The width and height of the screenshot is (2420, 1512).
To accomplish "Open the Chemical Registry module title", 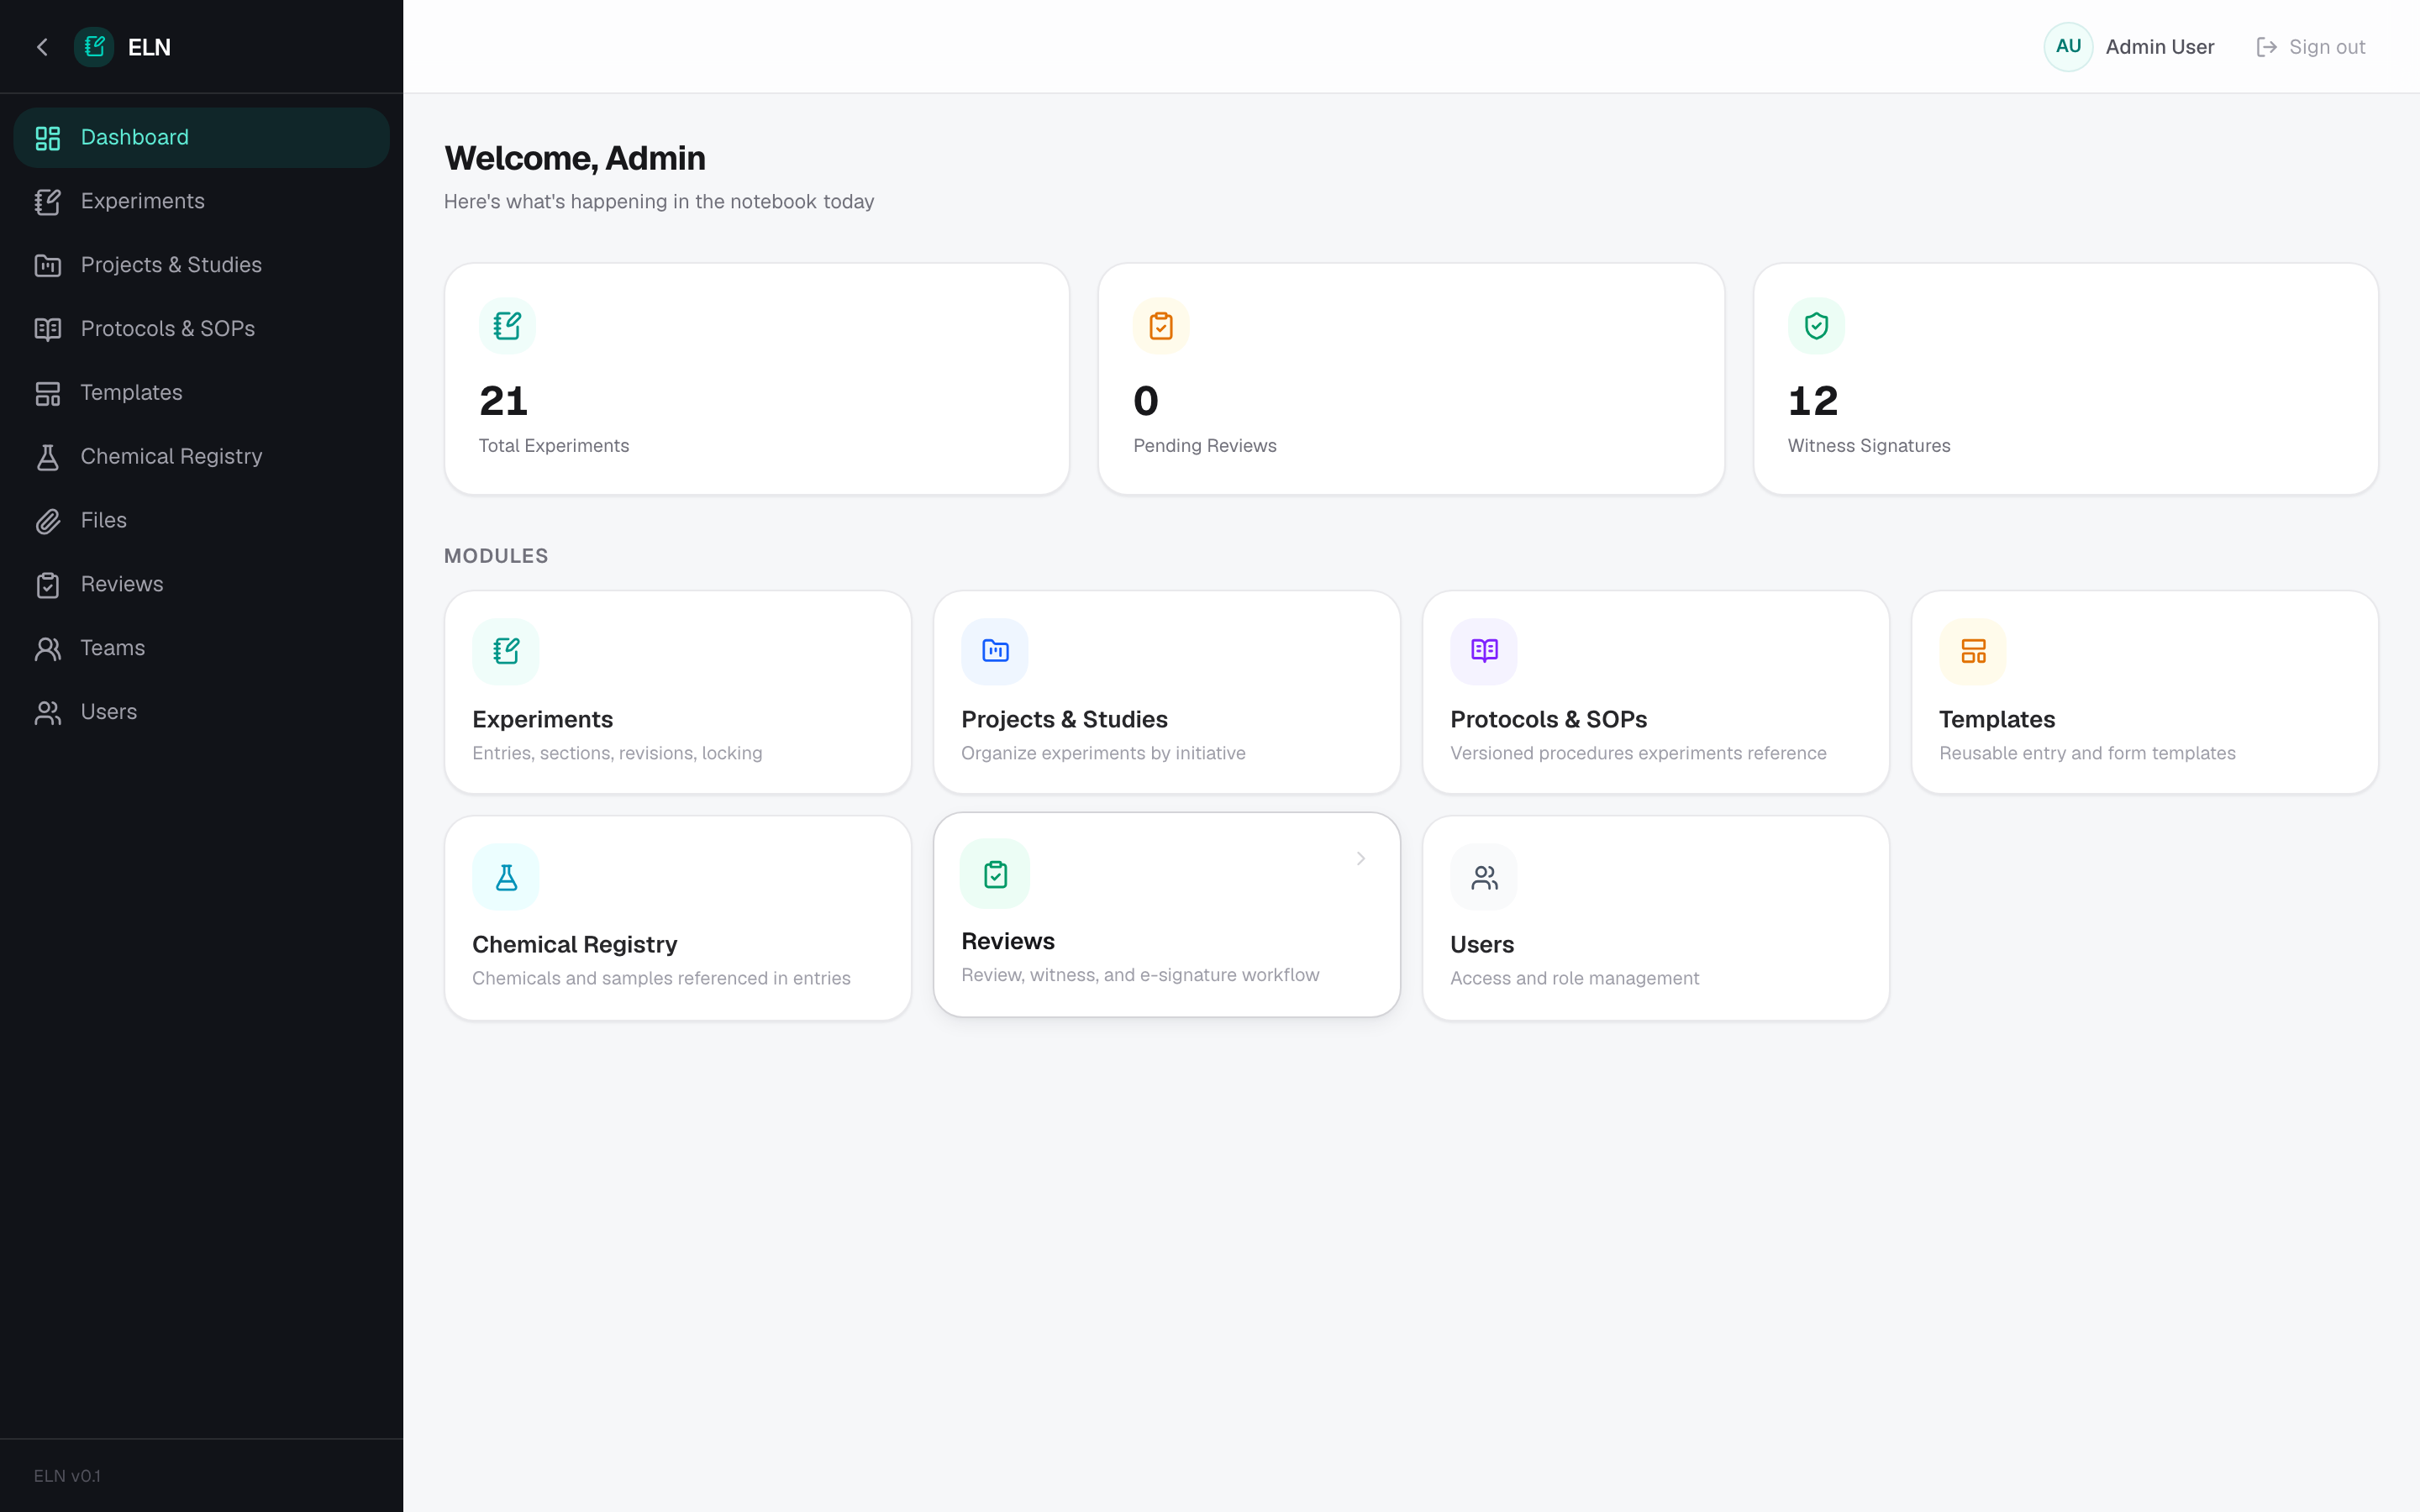I will [574, 944].
